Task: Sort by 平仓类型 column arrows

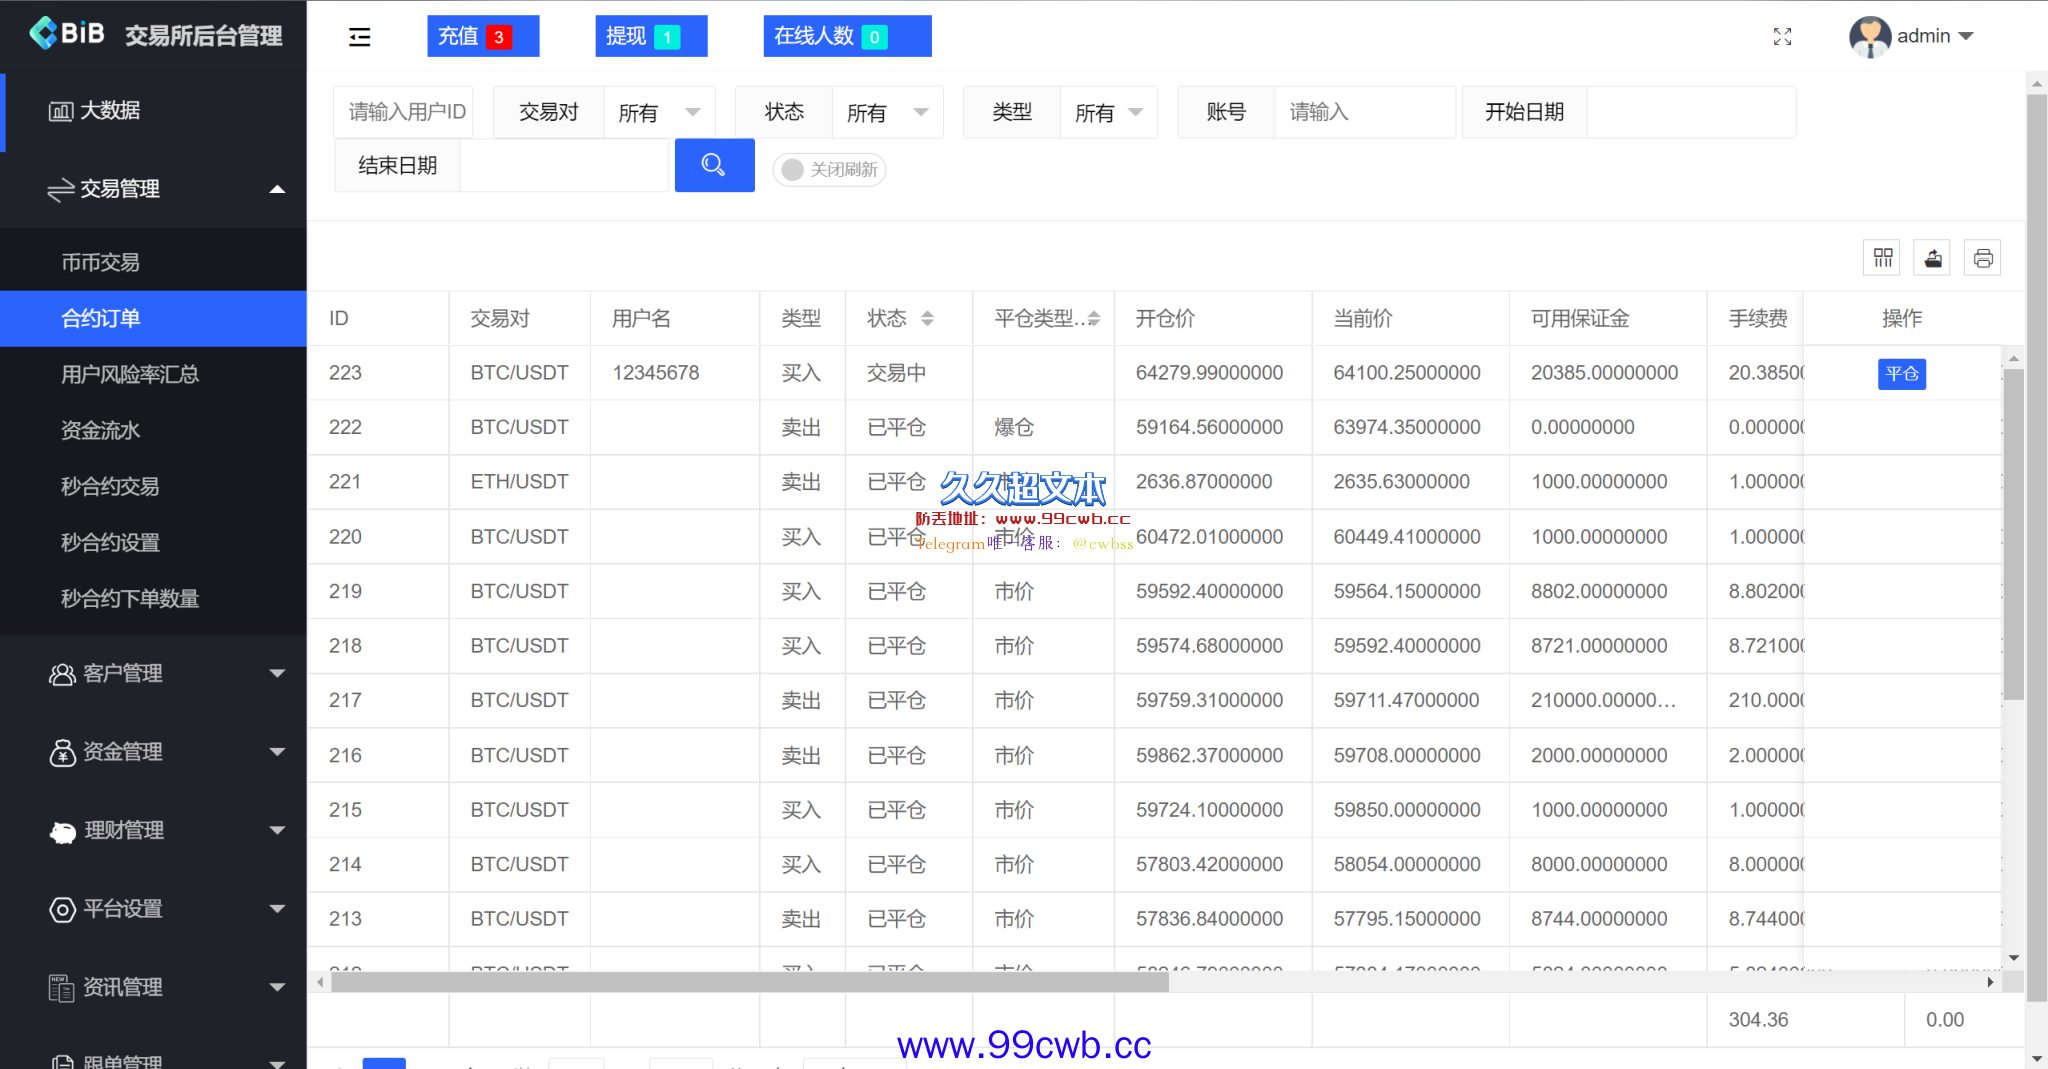Action: coord(1094,319)
